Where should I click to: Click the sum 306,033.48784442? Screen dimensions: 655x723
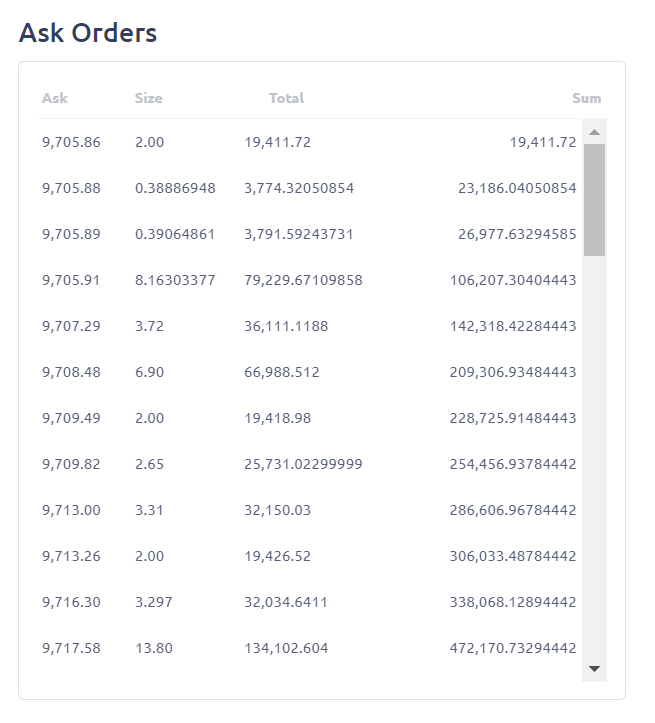pos(513,556)
